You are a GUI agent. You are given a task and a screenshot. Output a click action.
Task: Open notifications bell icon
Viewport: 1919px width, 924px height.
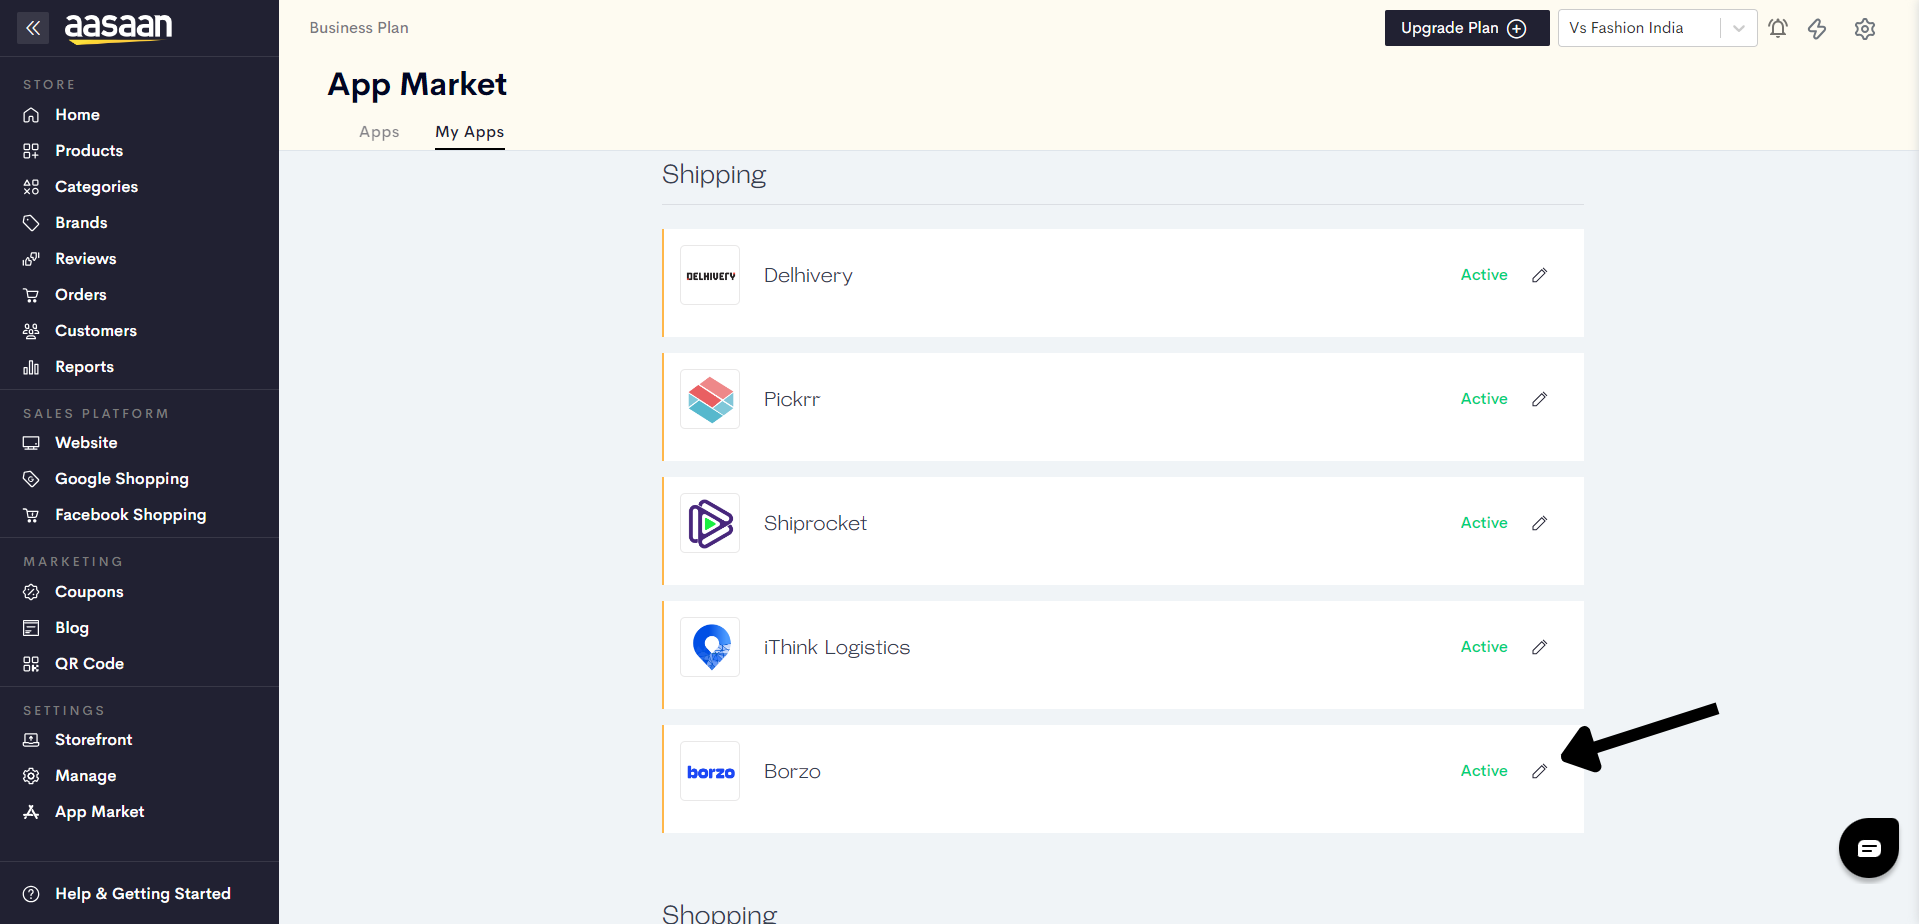click(x=1778, y=28)
